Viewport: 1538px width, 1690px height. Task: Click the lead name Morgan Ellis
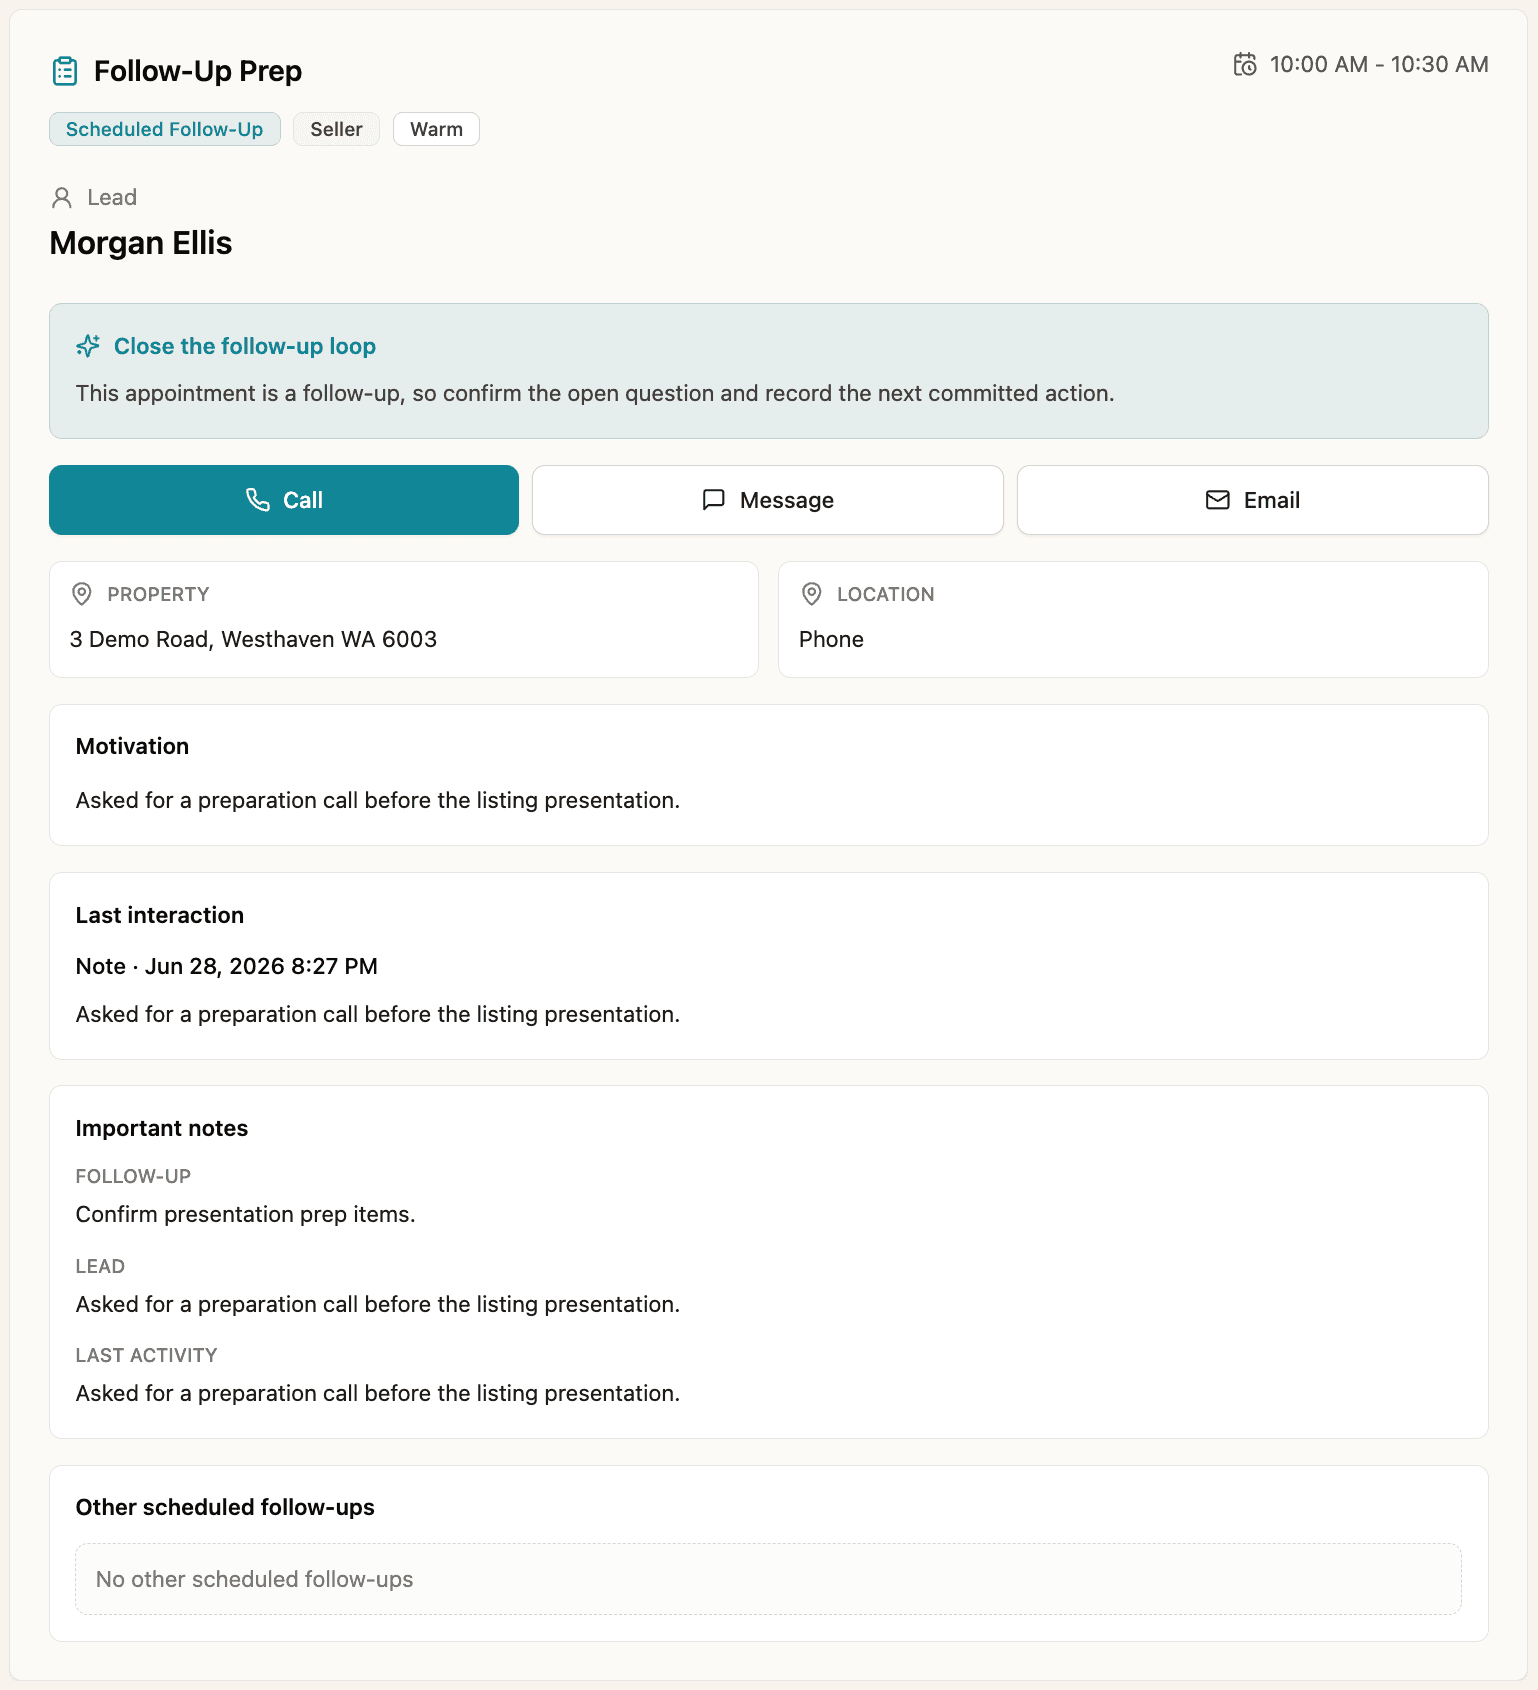(141, 243)
